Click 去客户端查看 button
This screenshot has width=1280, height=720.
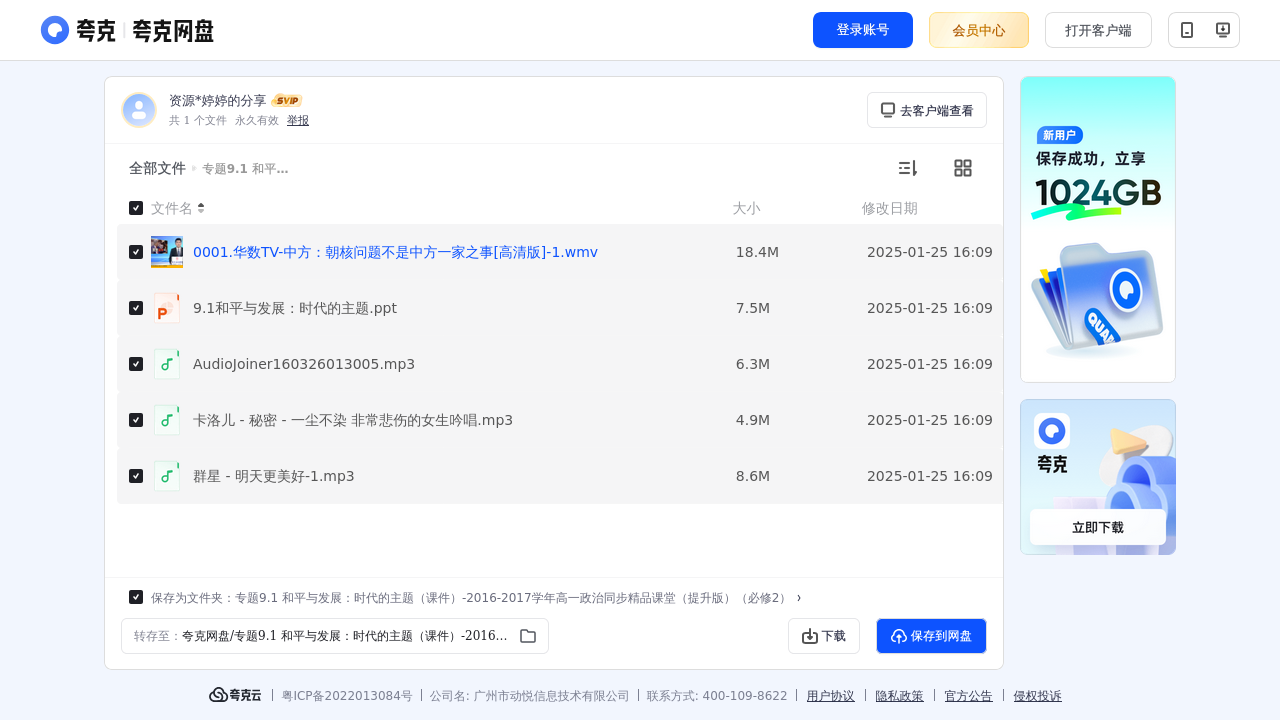coord(927,110)
